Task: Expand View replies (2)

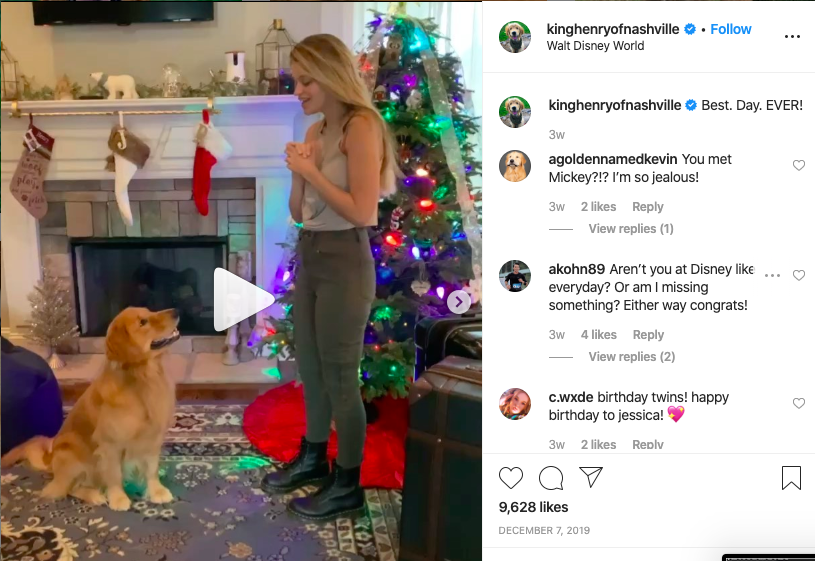Action: (632, 357)
